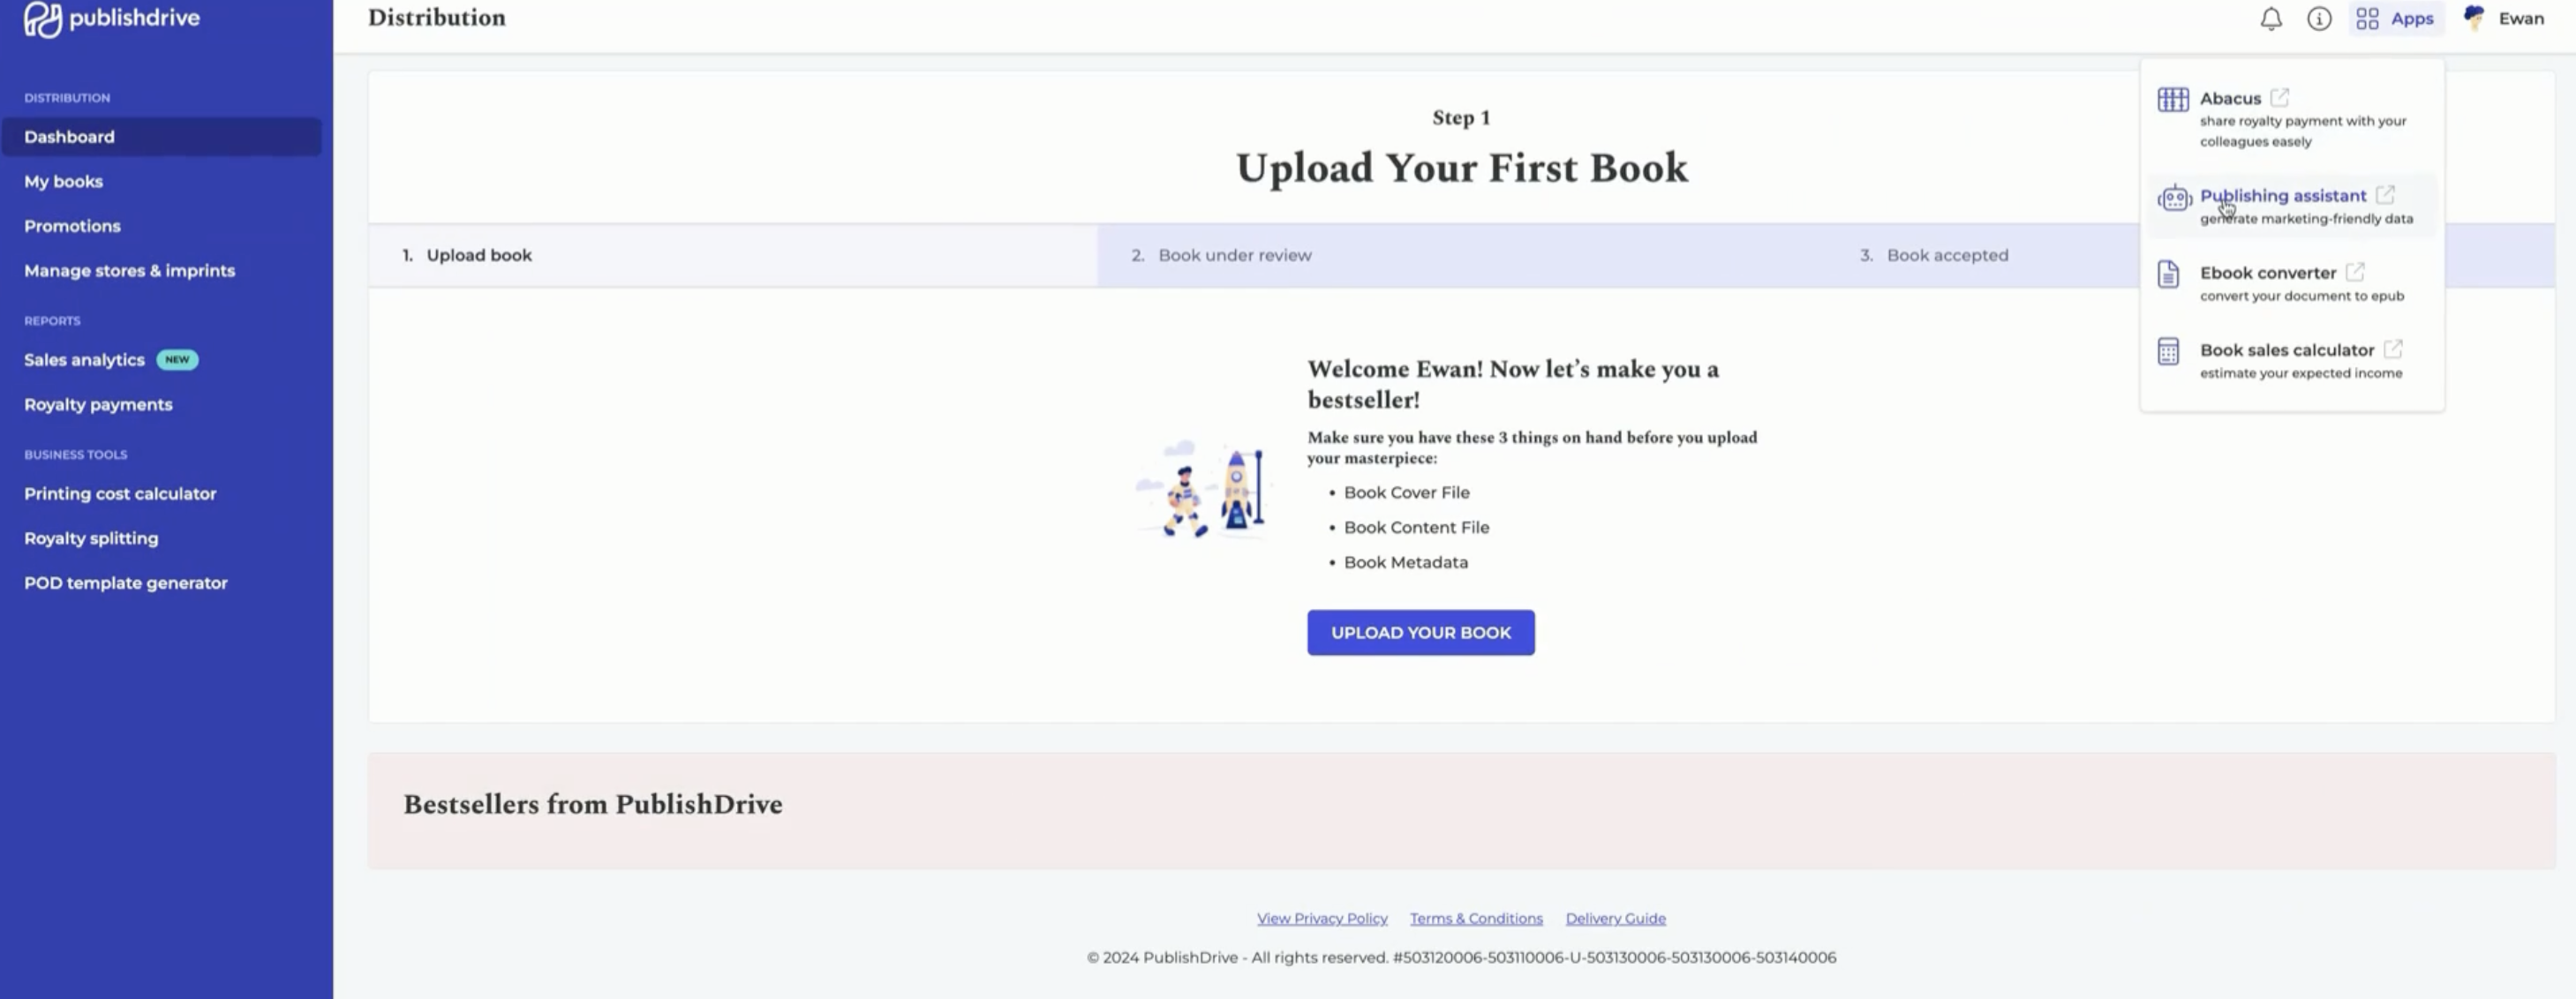Click the info icon in top navbar

(x=2318, y=18)
